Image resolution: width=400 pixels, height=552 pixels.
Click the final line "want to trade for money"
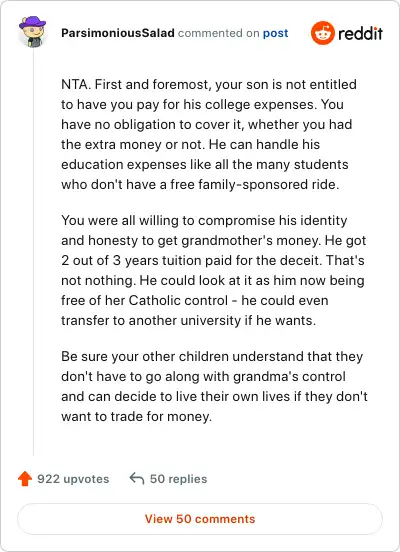pyautogui.click(x=137, y=416)
